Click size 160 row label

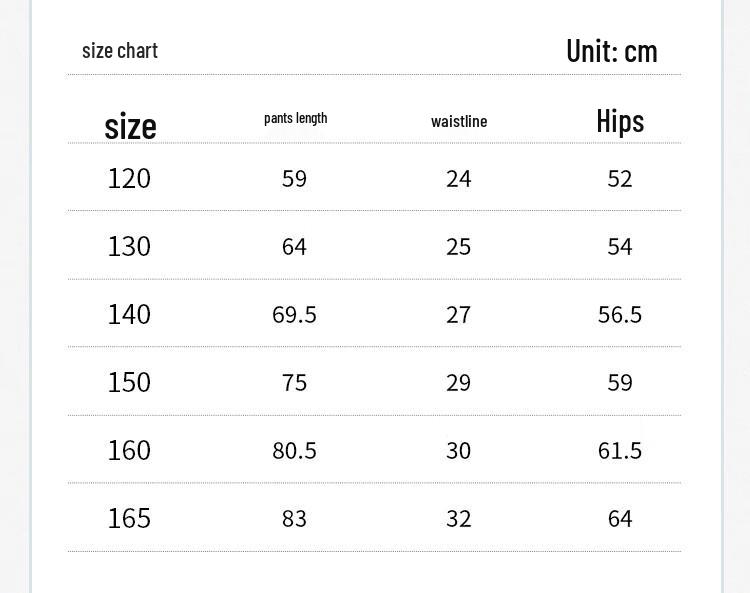[x=129, y=450]
